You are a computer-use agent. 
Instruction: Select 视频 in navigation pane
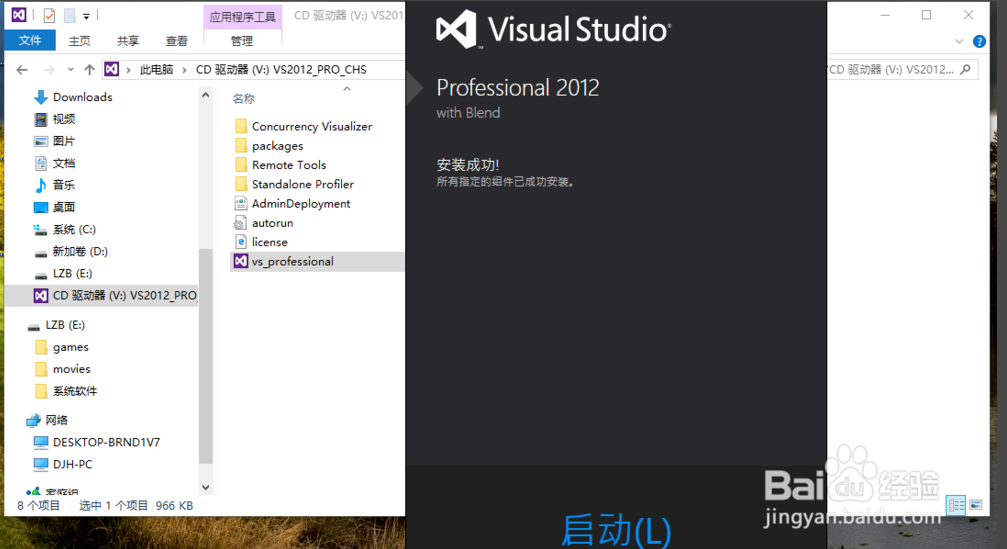click(x=64, y=119)
